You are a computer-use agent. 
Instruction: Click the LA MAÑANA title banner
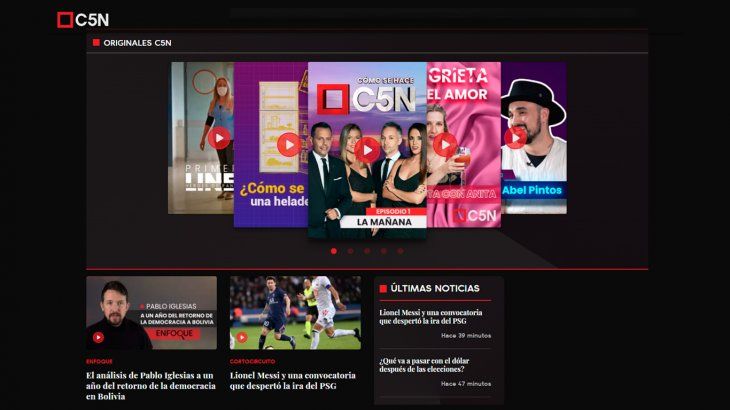coord(384,222)
